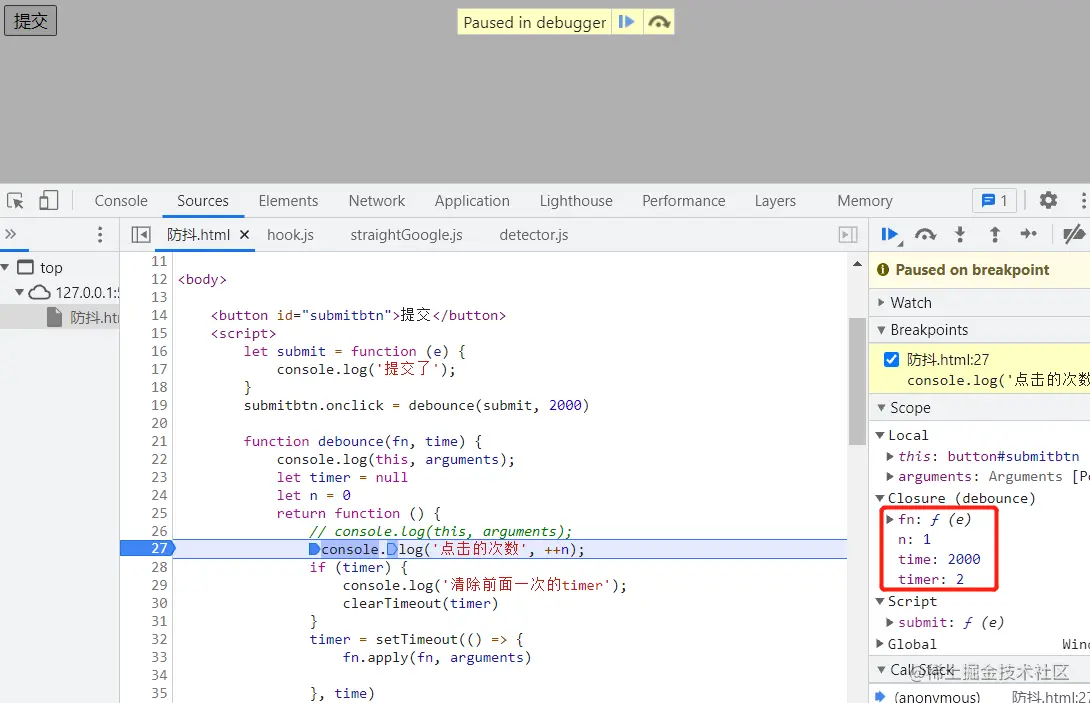
Task: Deactivate breakpoints icon
Action: click(1074, 234)
